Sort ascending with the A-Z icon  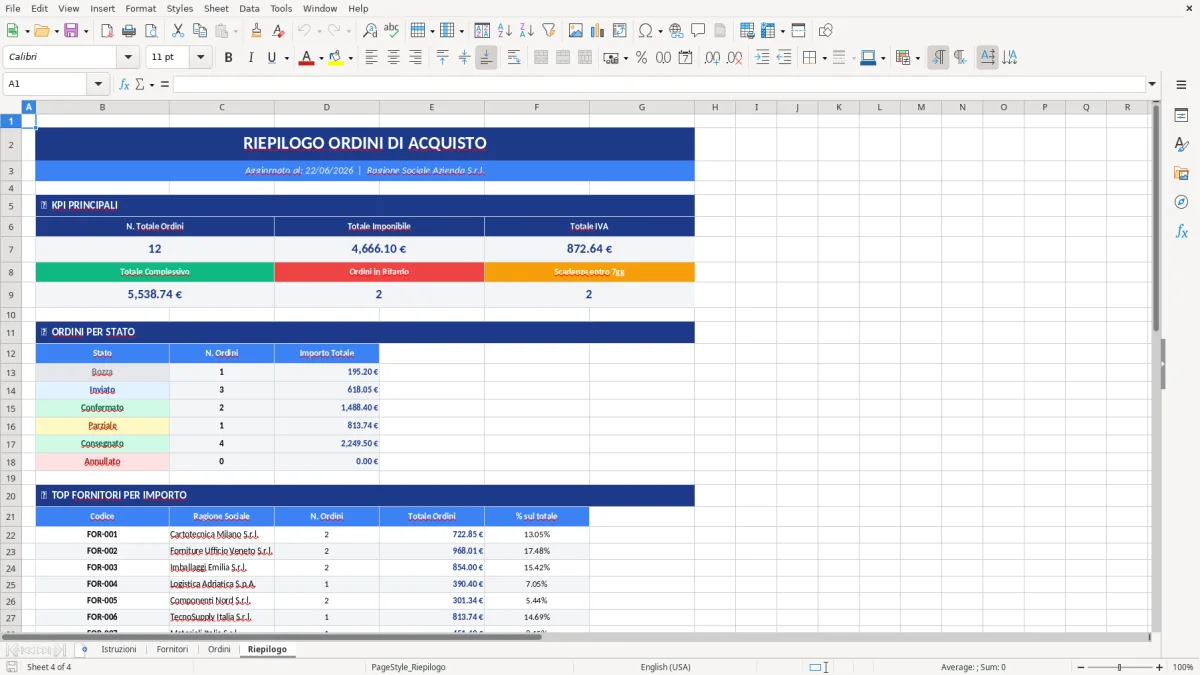point(505,31)
